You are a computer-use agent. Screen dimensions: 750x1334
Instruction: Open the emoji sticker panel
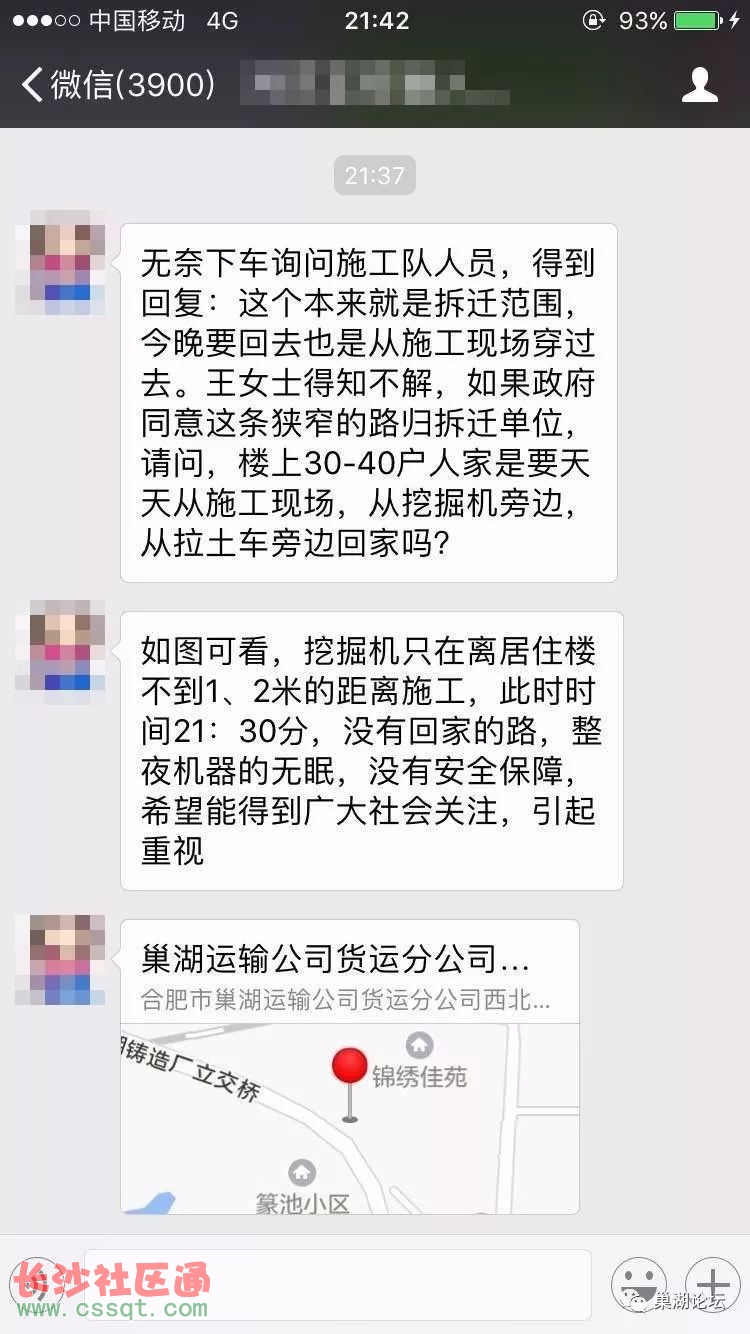pyautogui.click(x=639, y=1284)
